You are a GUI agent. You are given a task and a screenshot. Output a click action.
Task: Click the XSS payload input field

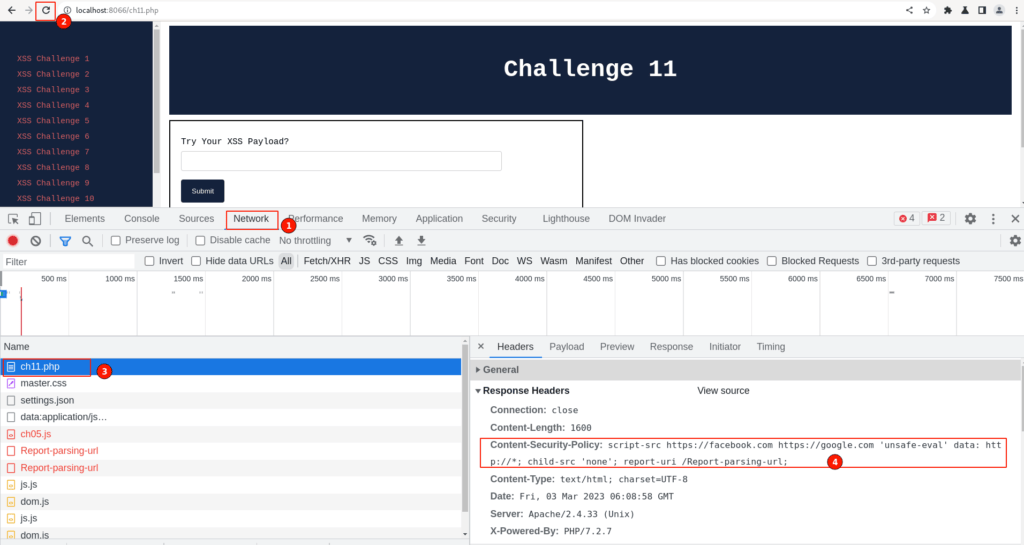coord(341,162)
